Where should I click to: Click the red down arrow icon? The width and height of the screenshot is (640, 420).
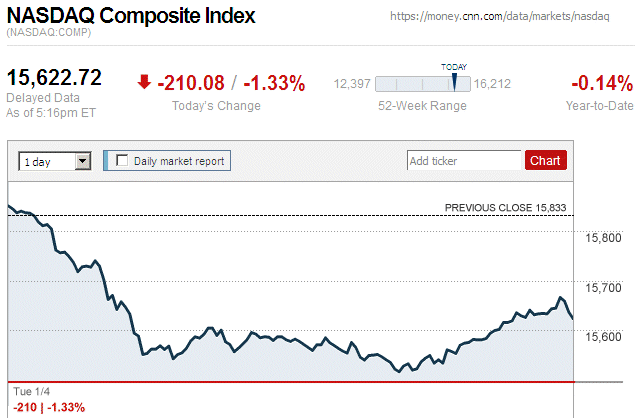click(x=145, y=83)
